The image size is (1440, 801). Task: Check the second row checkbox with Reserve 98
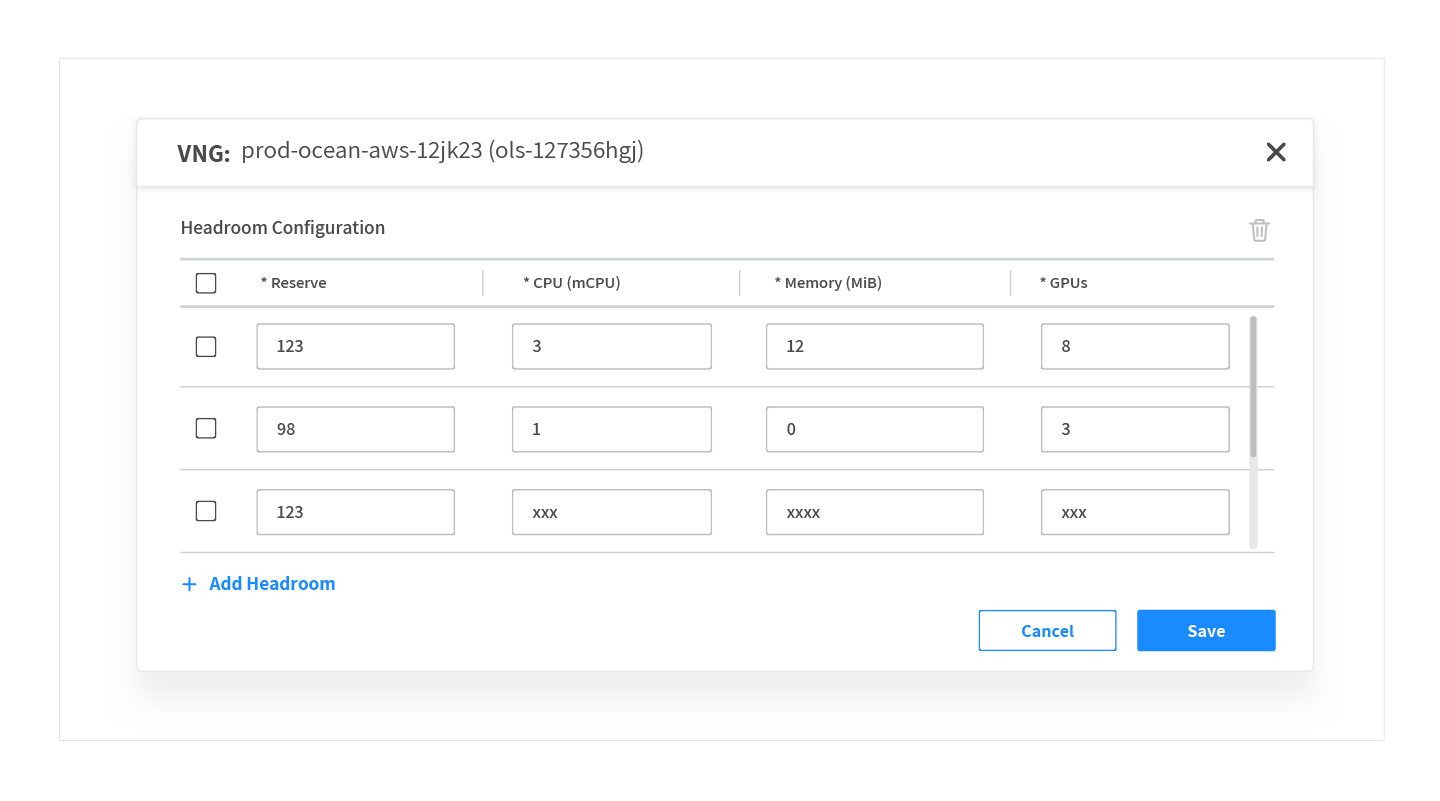[x=206, y=428]
